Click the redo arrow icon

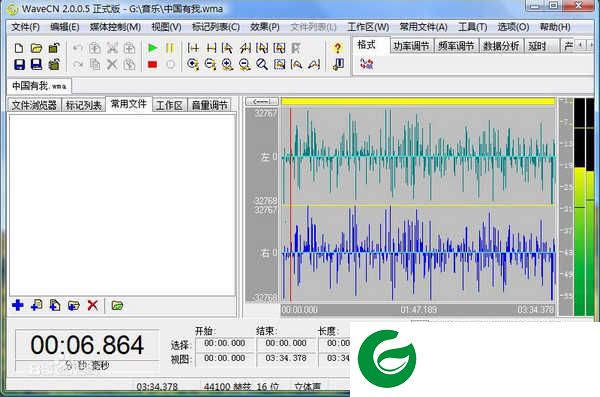click(78, 64)
